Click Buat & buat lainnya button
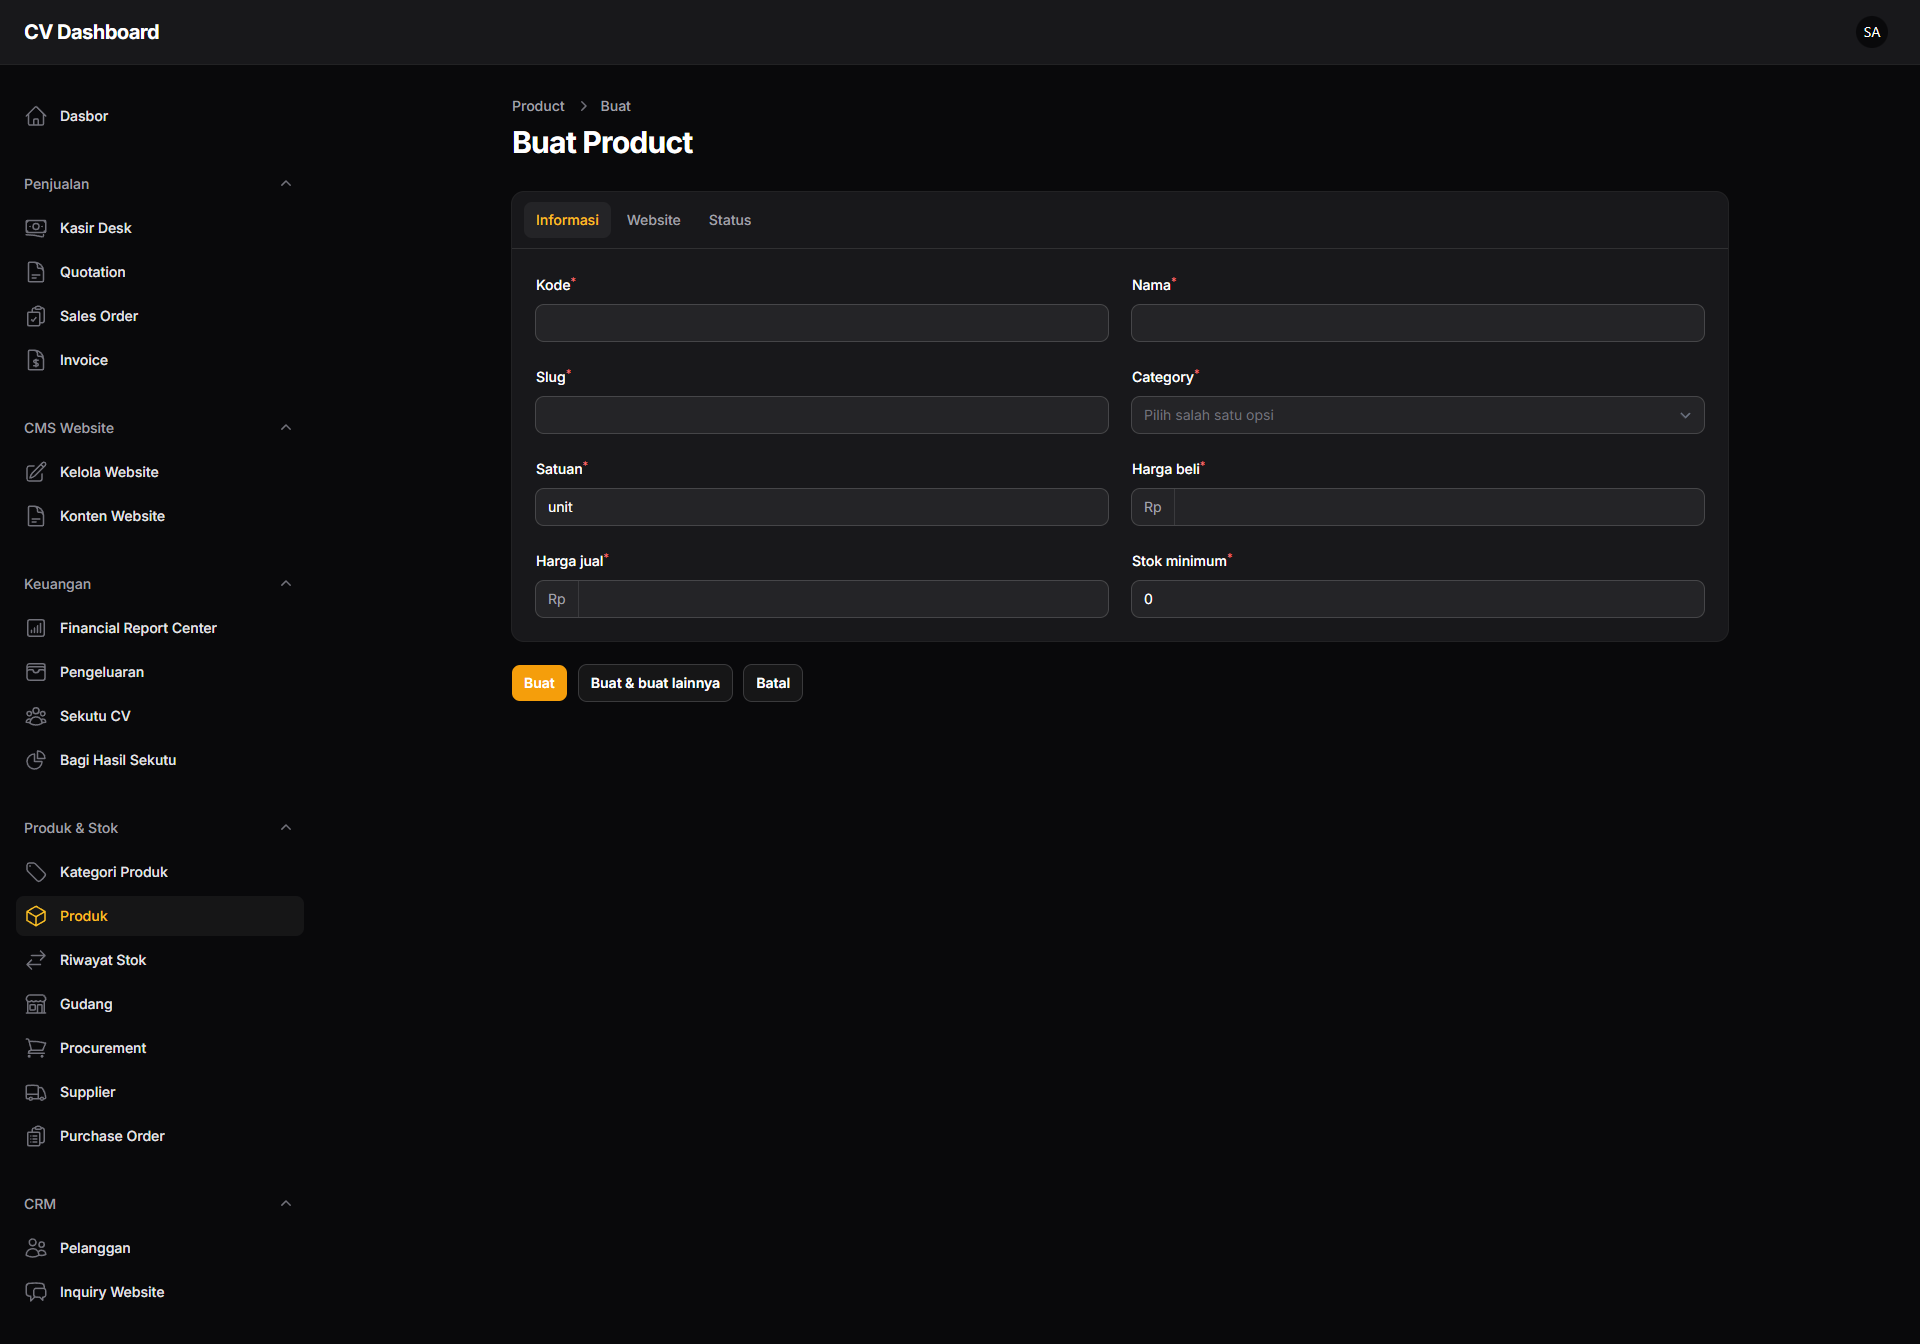Image resolution: width=1920 pixels, height=1344 pixels. 655,683
